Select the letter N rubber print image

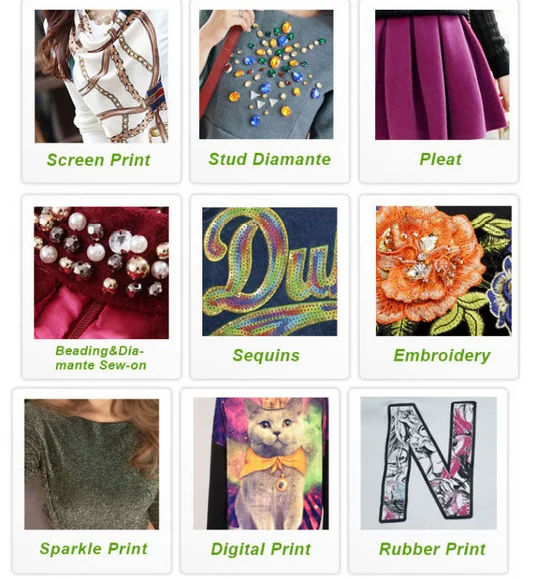tap(429, 463)
